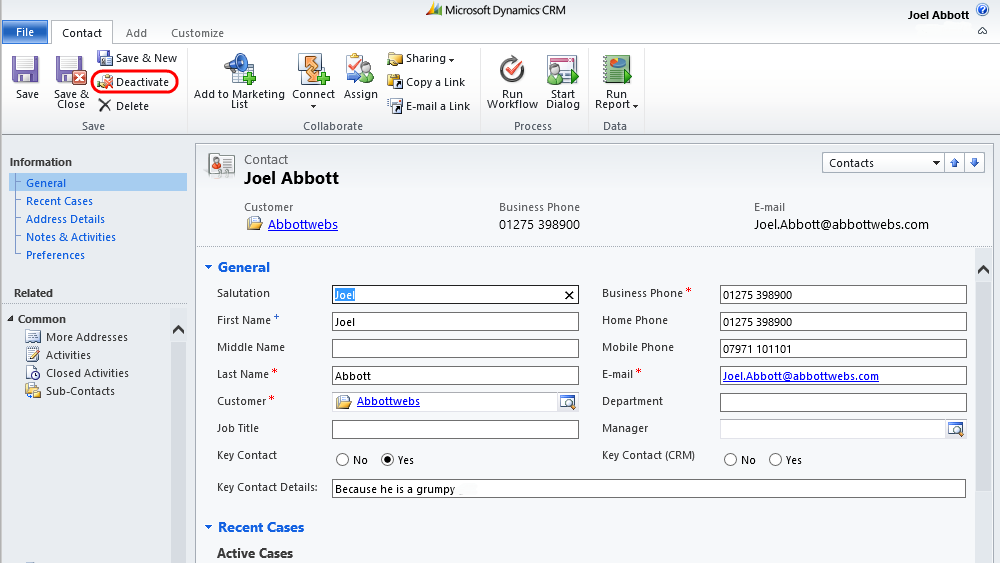Click the Last Name input field
Viewport: 1000px width, 563px height.
coord(455,376)
